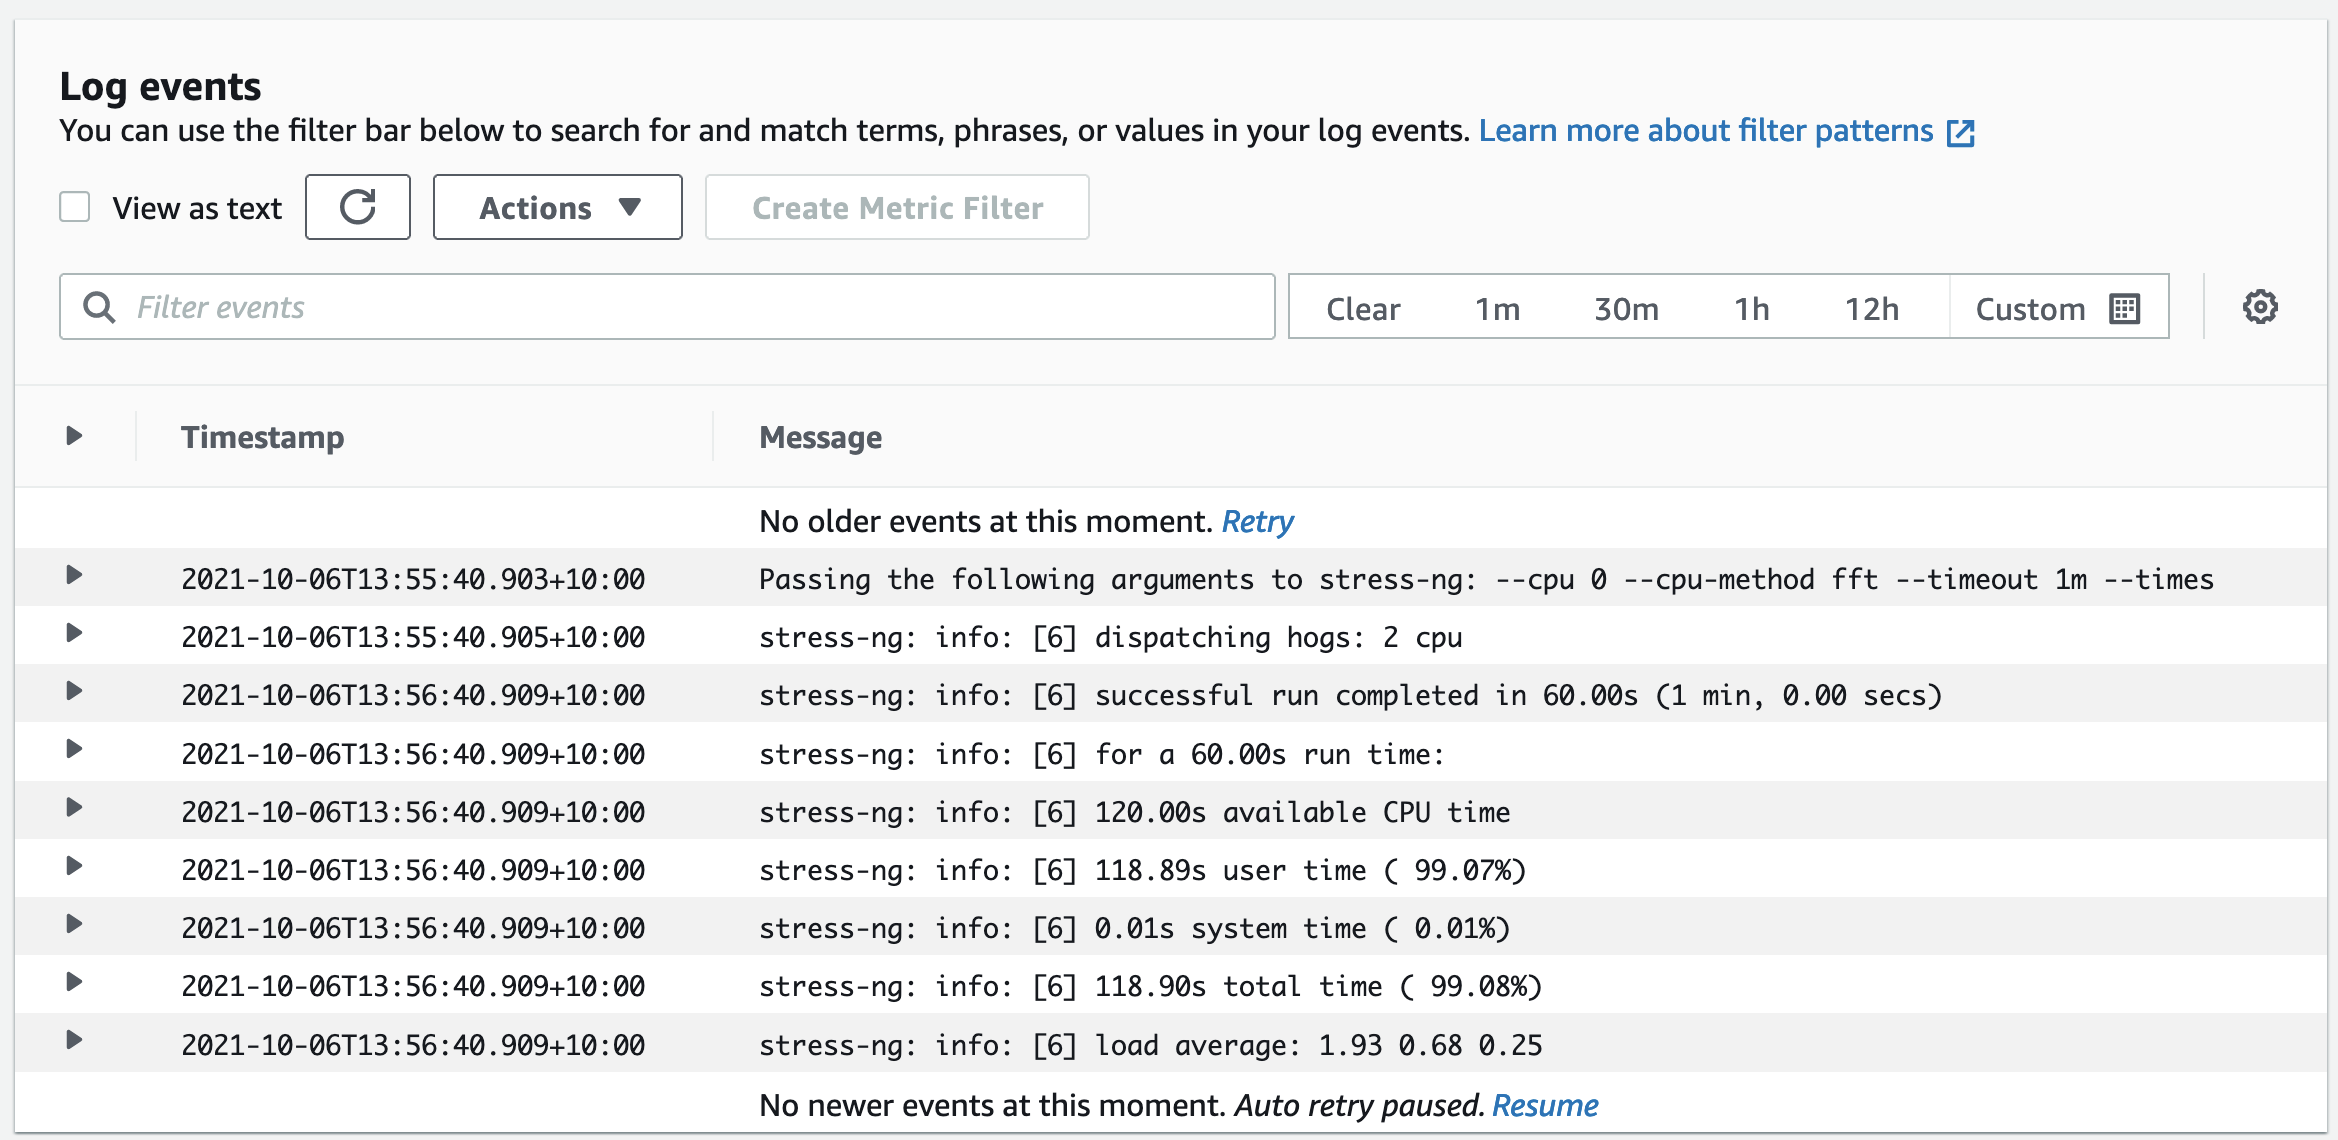Click message 'stress-ng: info: [6] dispatching hogs: 2 cpu'

click(1110, 637)
